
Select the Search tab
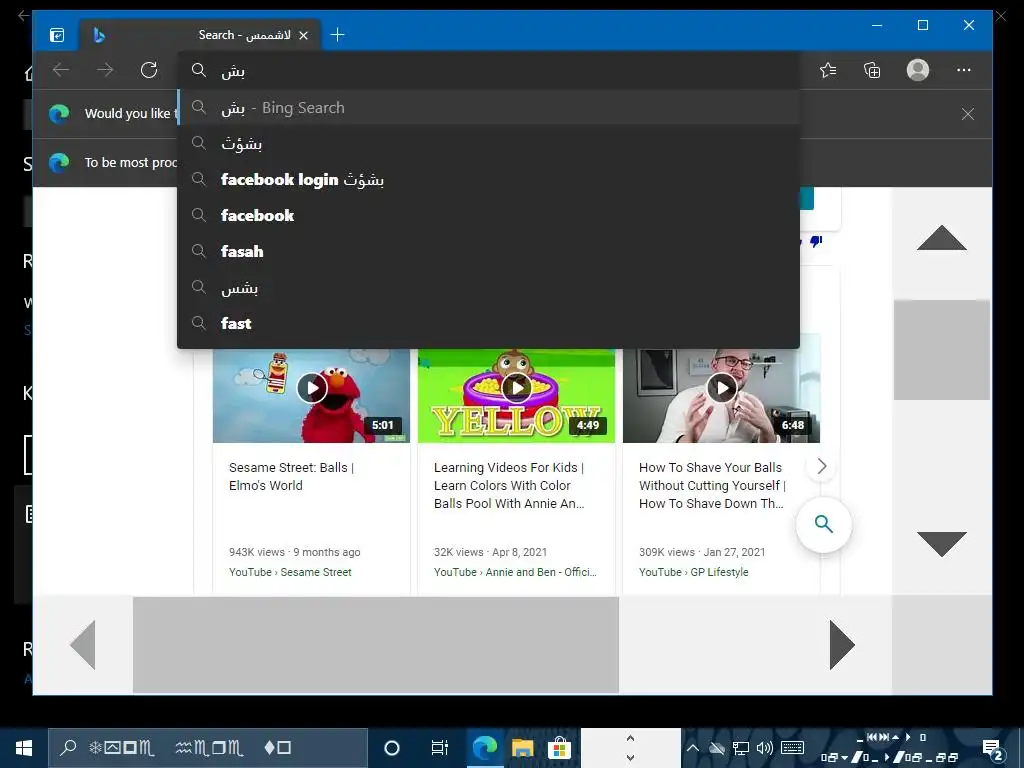pyautogui.click(x=200, y=35)
